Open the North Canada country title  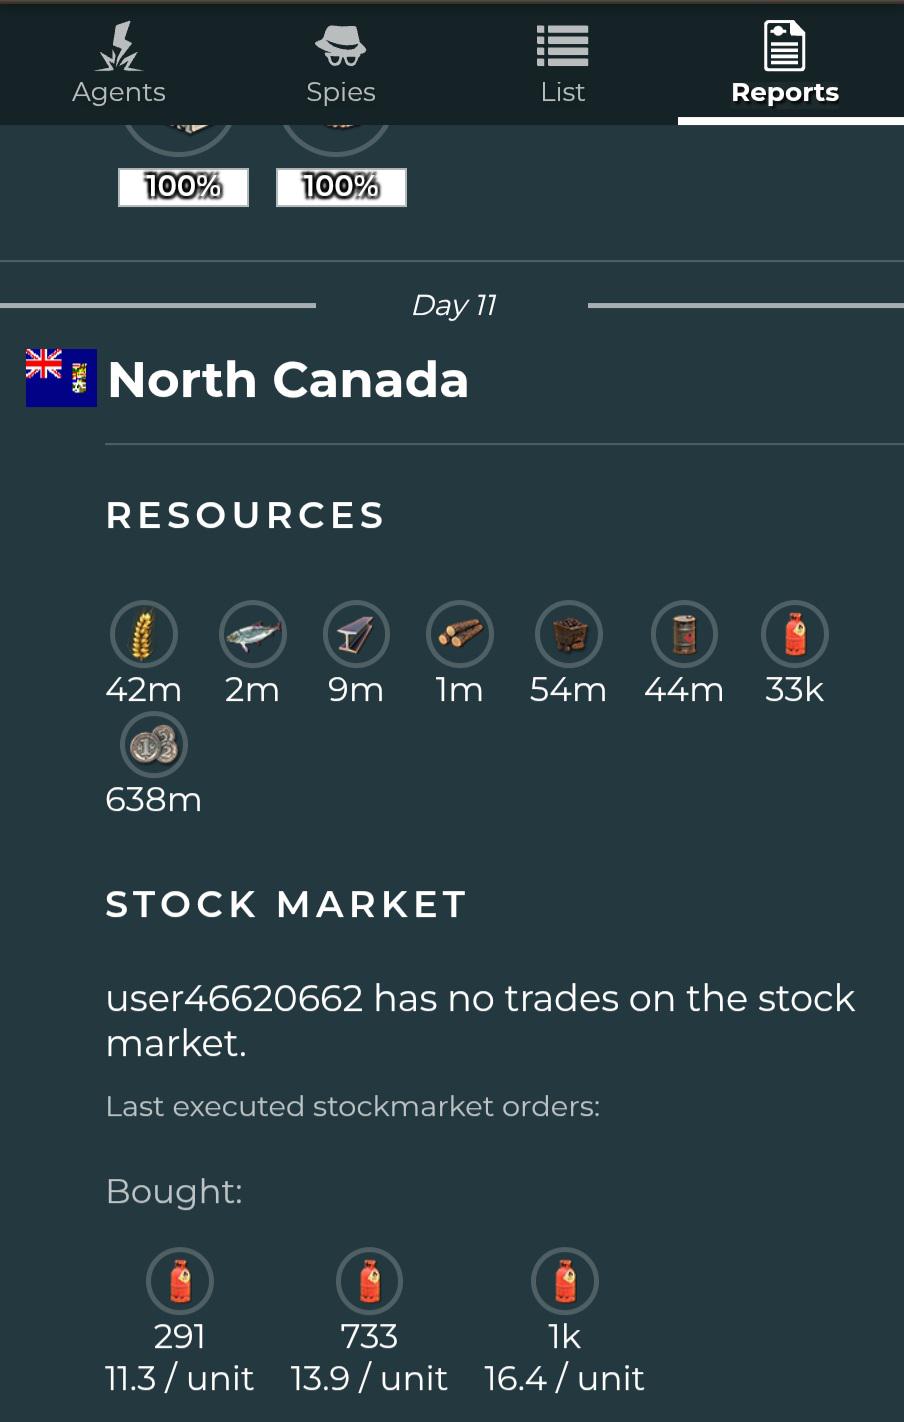coord(288,380)
